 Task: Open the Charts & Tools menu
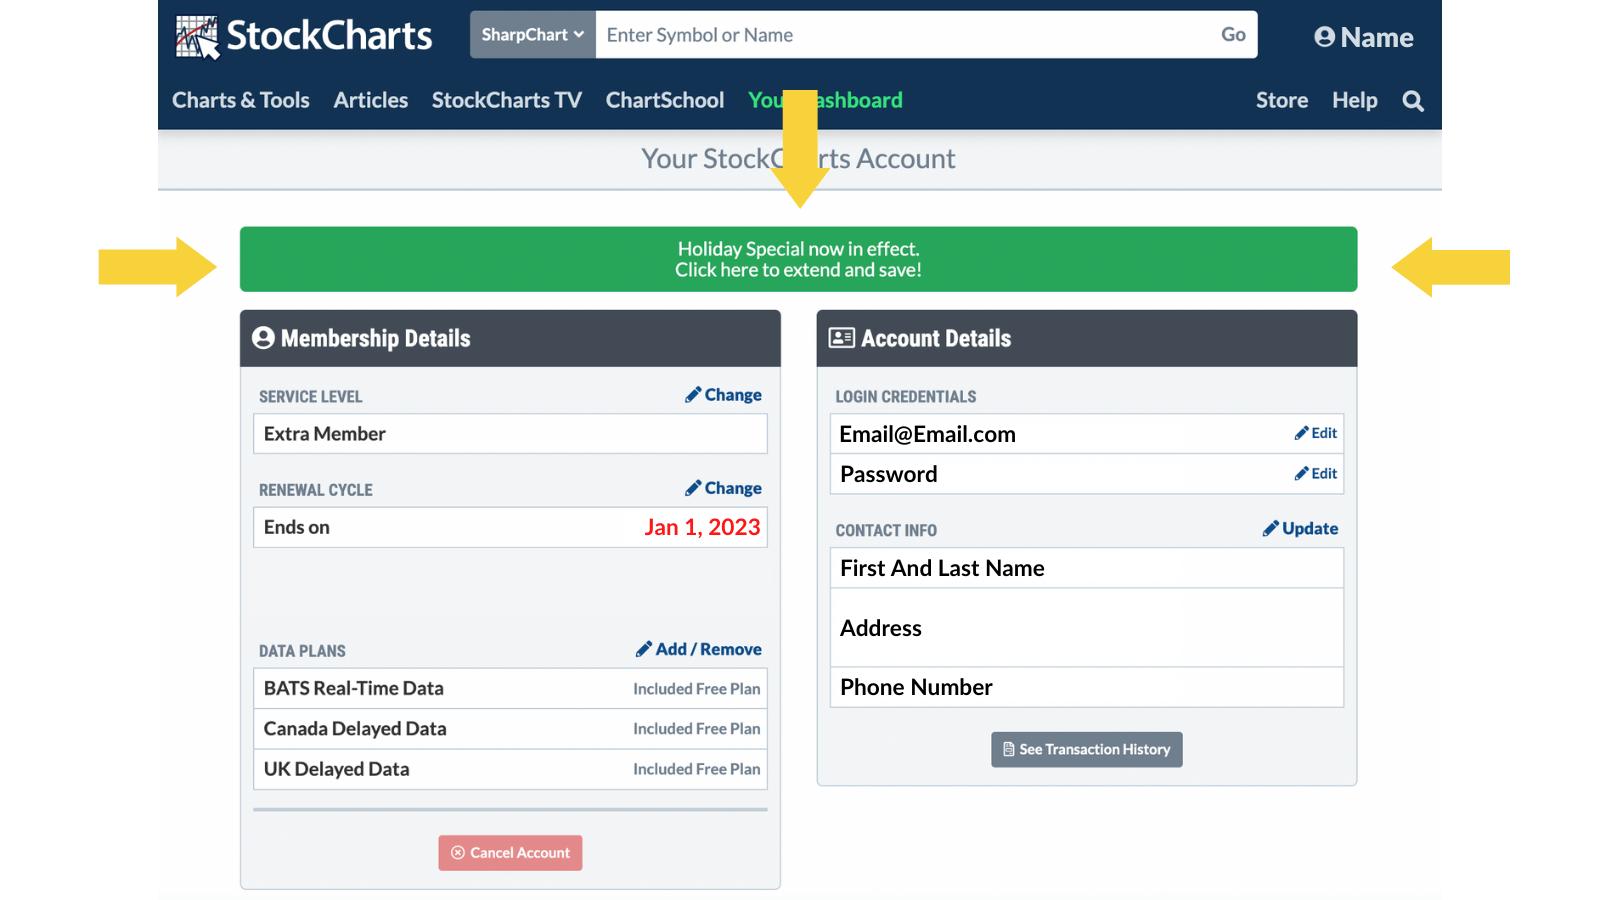coord(240,101)
